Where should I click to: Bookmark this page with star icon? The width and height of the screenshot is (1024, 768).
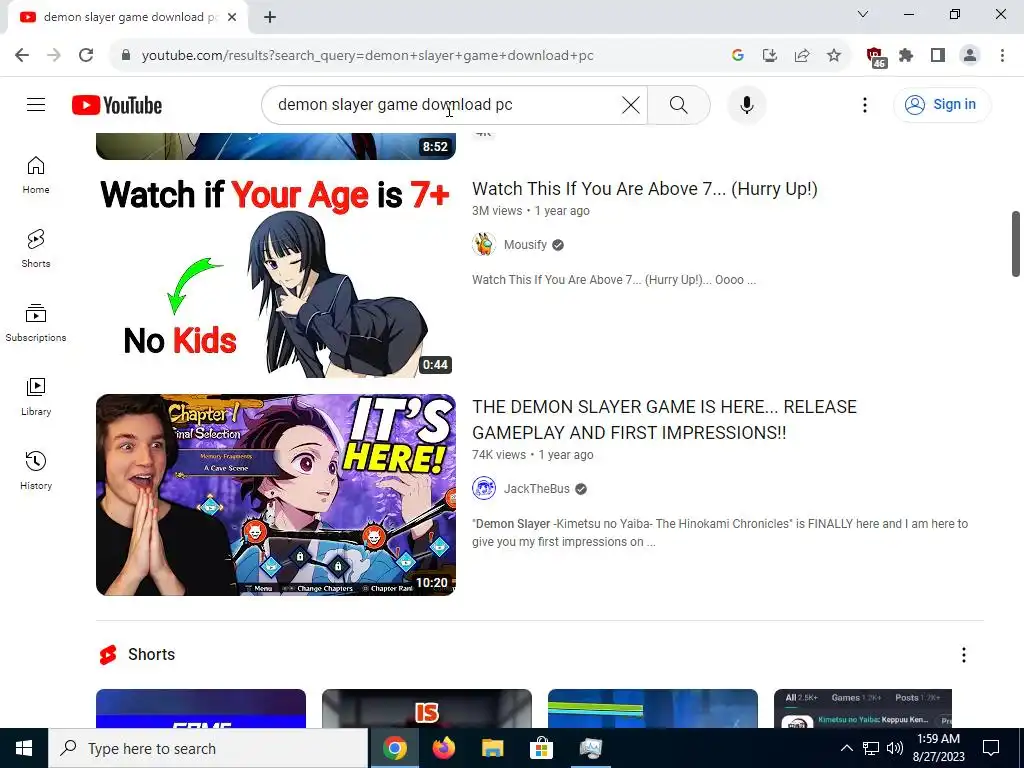click(834, 55)
